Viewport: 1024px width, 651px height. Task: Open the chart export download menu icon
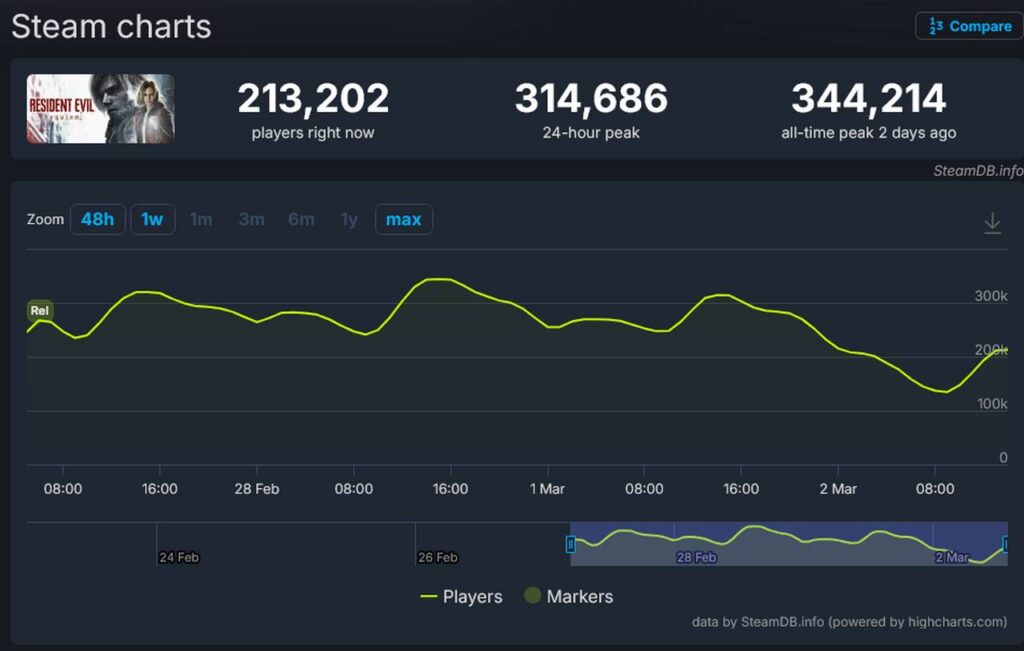point(992,222)
